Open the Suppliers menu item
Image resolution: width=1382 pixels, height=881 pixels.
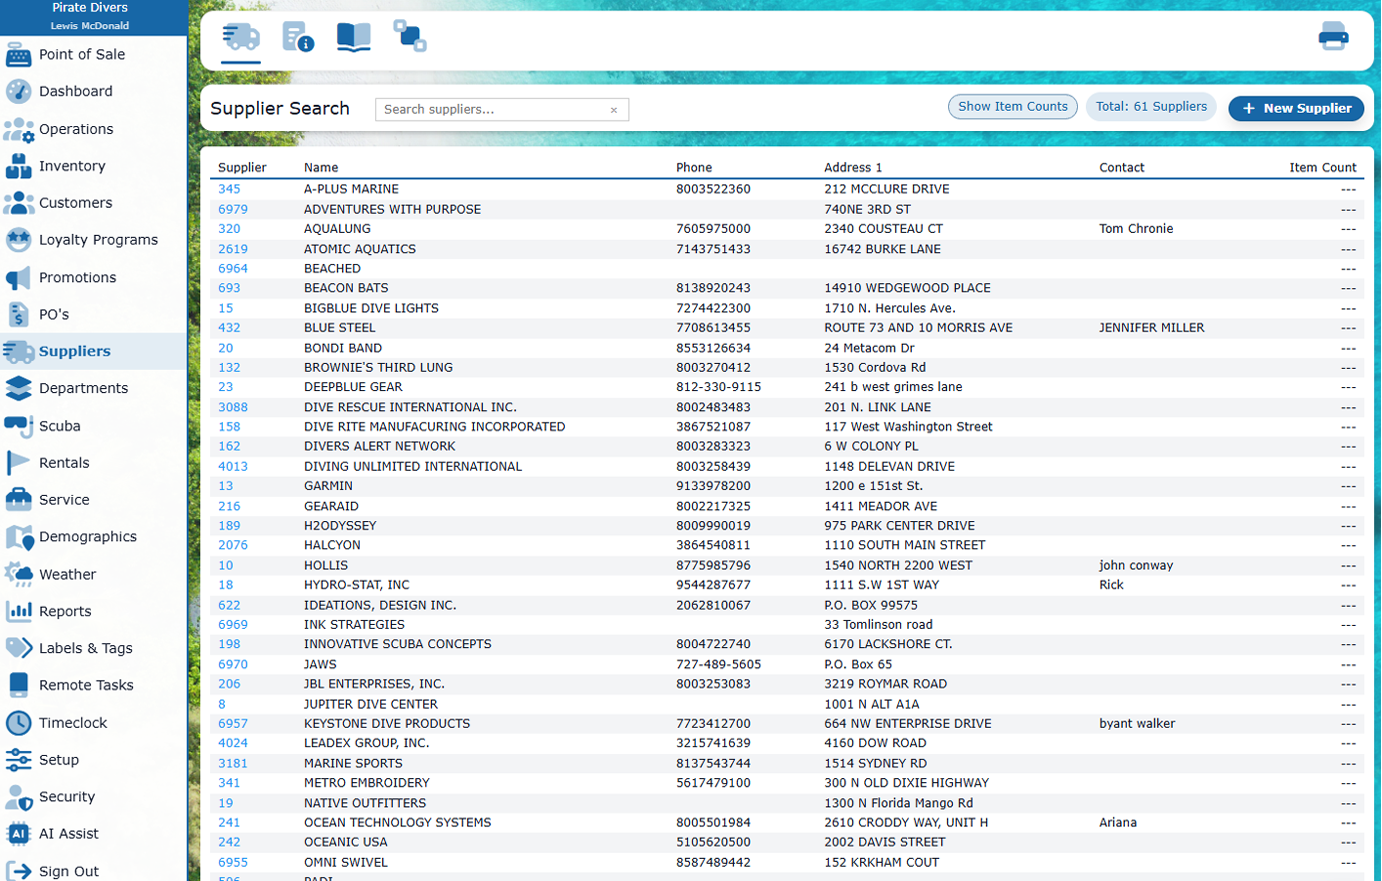point(93,351)
